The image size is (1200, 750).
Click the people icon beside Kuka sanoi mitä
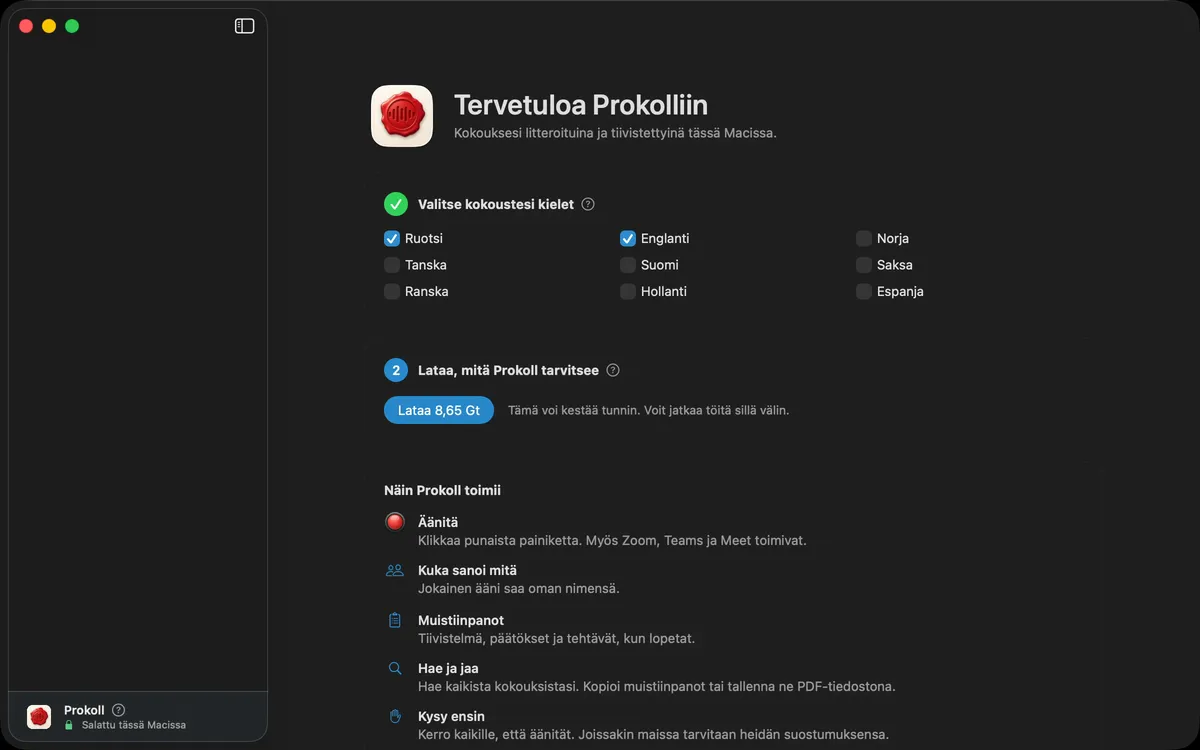pos(395,570)
